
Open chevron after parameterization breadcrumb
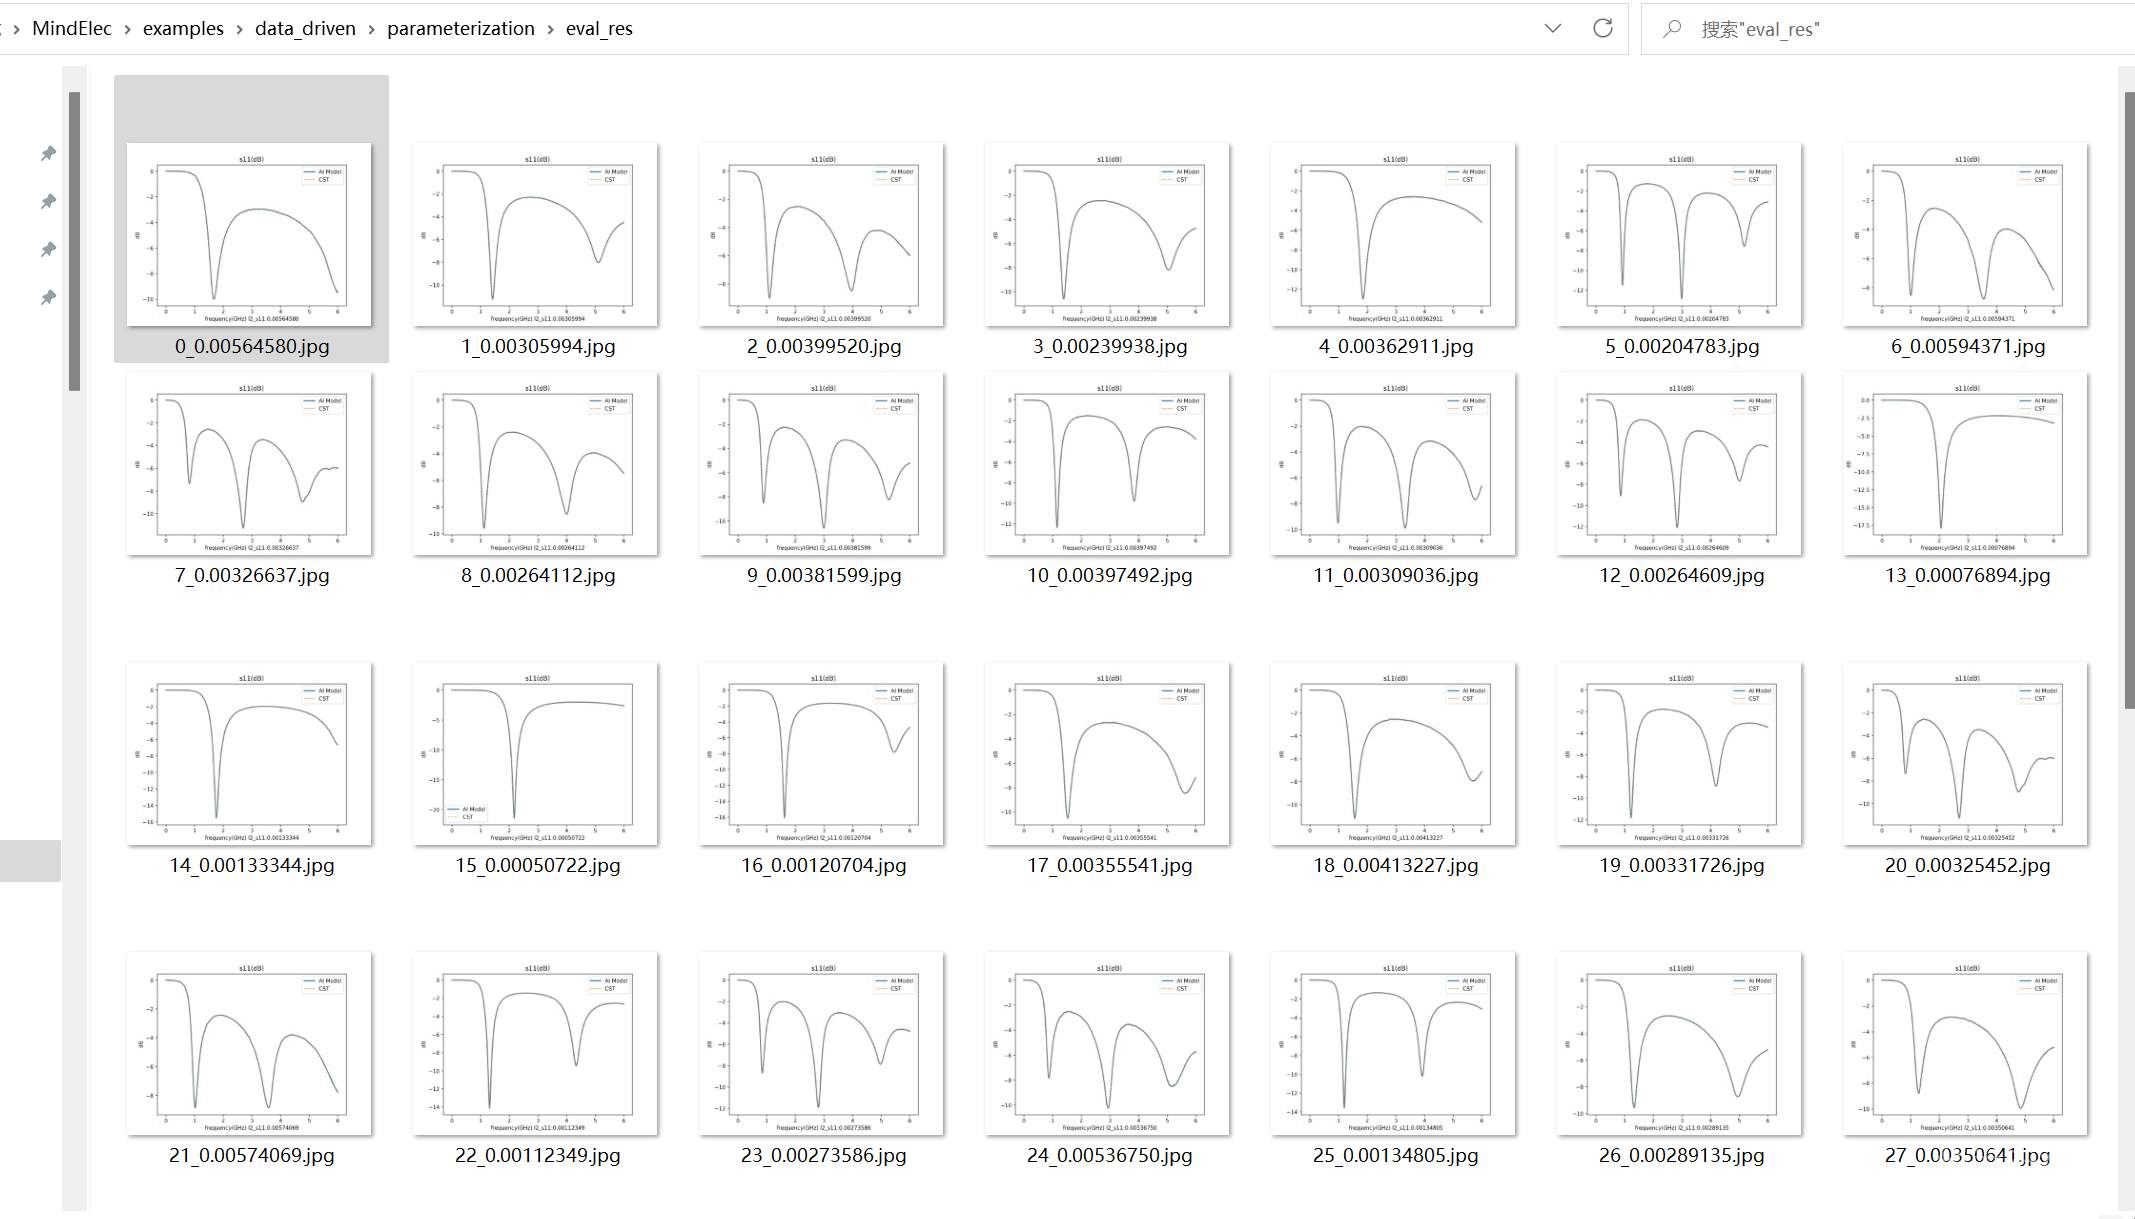550,29
